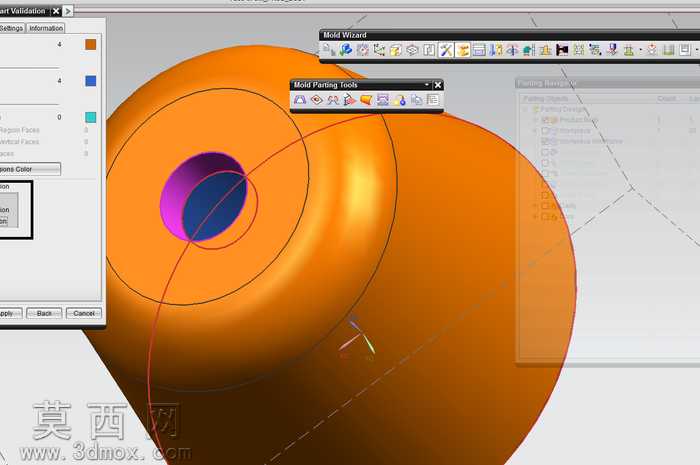Pick the cyan region color swatch
This screenshot has width=700, height=465.
pyautogui.click(x=91, y=117)
